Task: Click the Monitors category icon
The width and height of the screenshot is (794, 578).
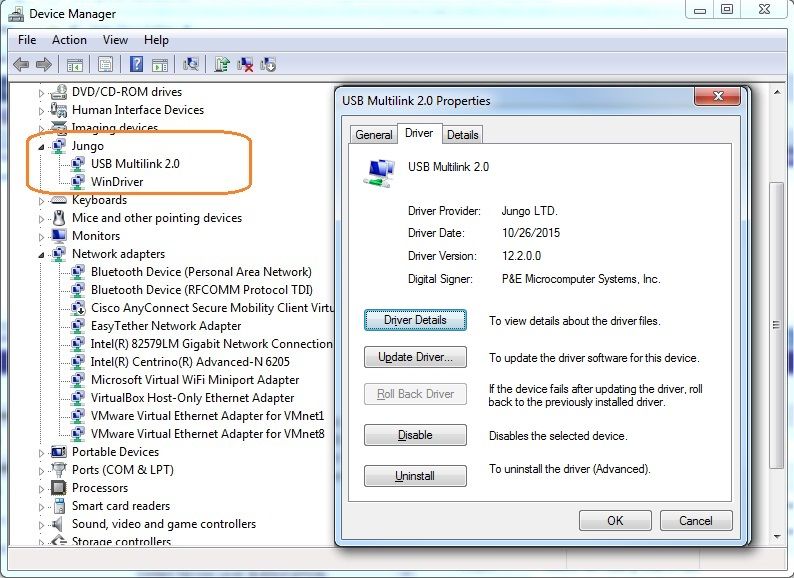Action: point(59,236)
